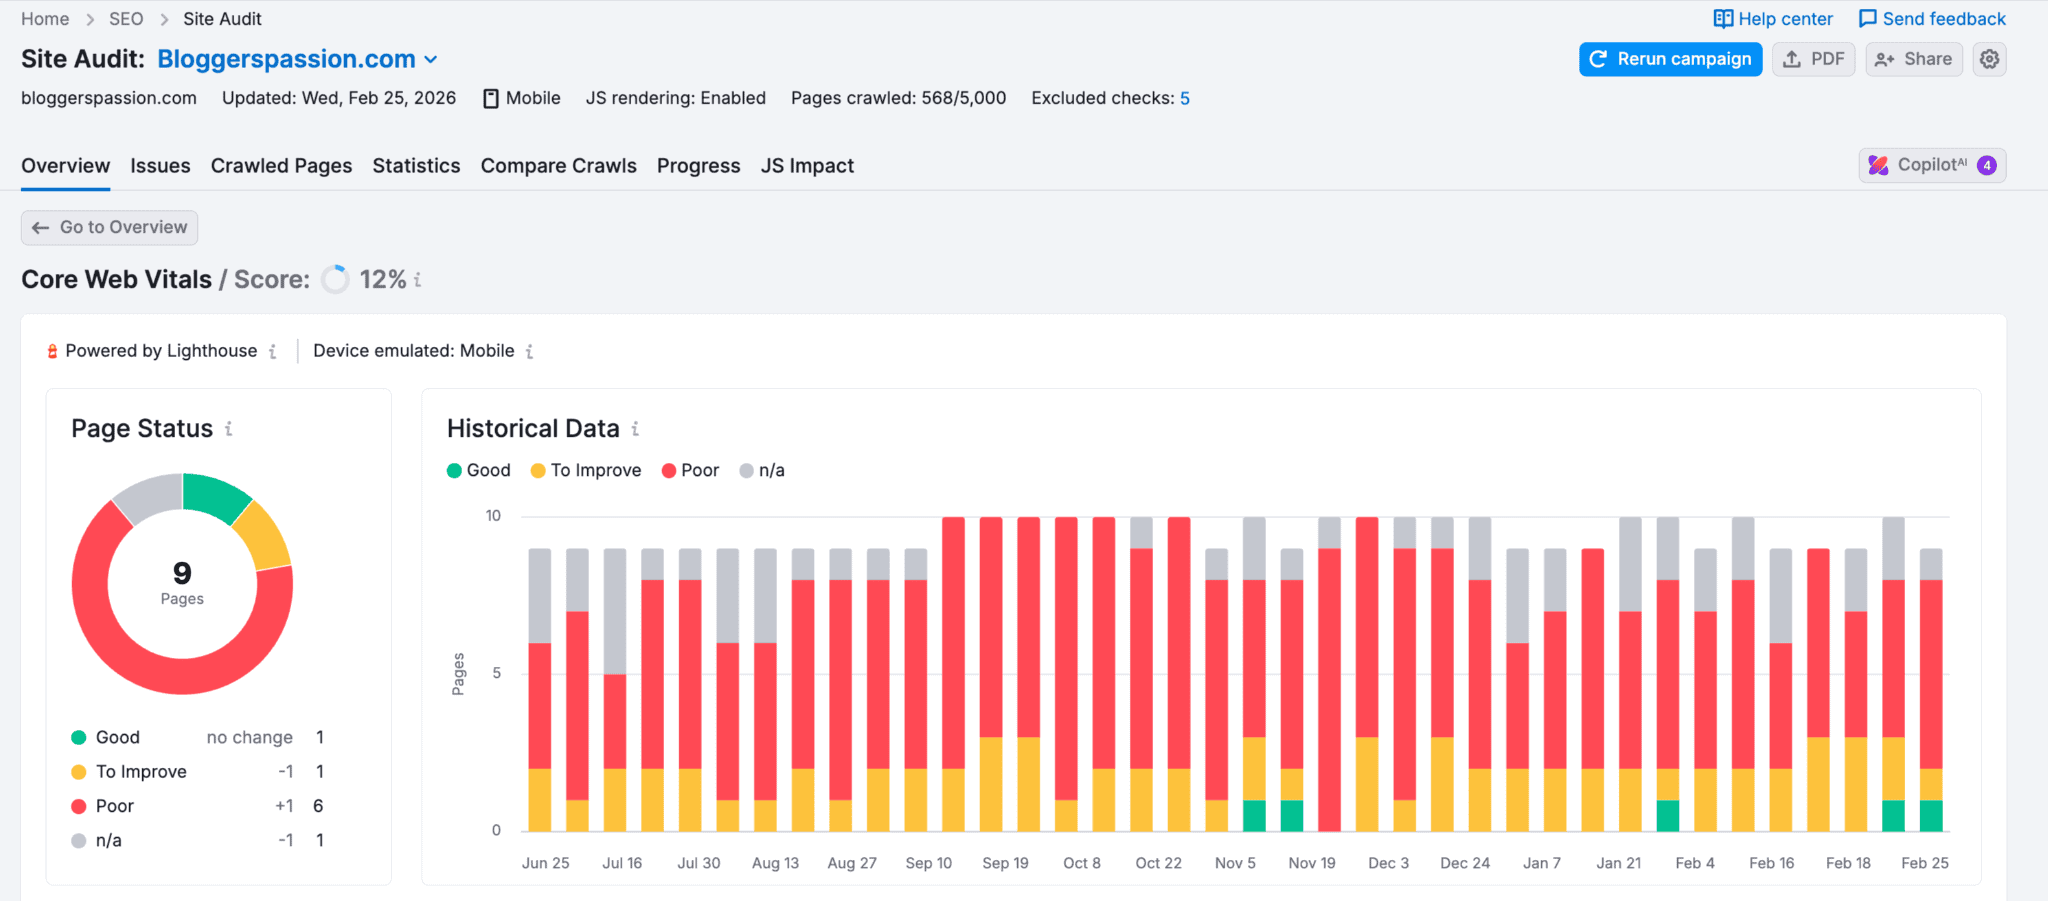The width and height of the screenshot is (2048, 901).
Task: Click the Copilot AI logo icon
Action: pos(1879,165)
